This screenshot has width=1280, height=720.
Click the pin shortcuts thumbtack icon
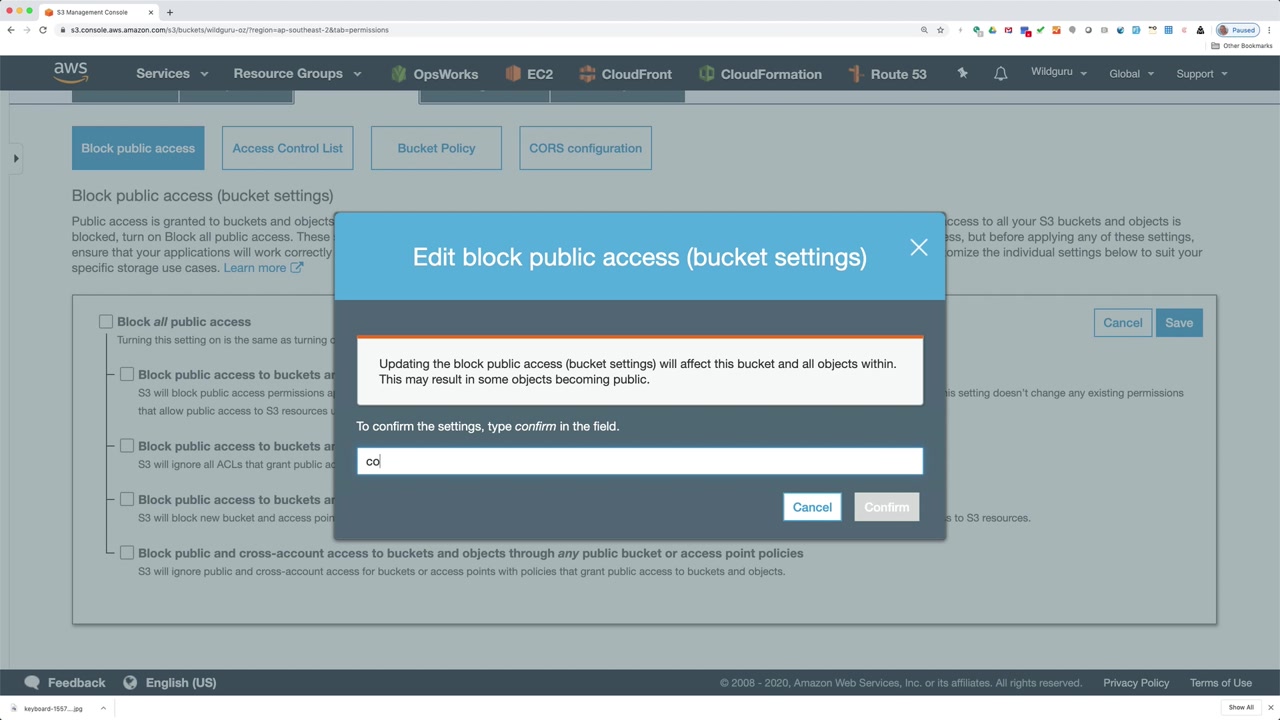[962, 73]
